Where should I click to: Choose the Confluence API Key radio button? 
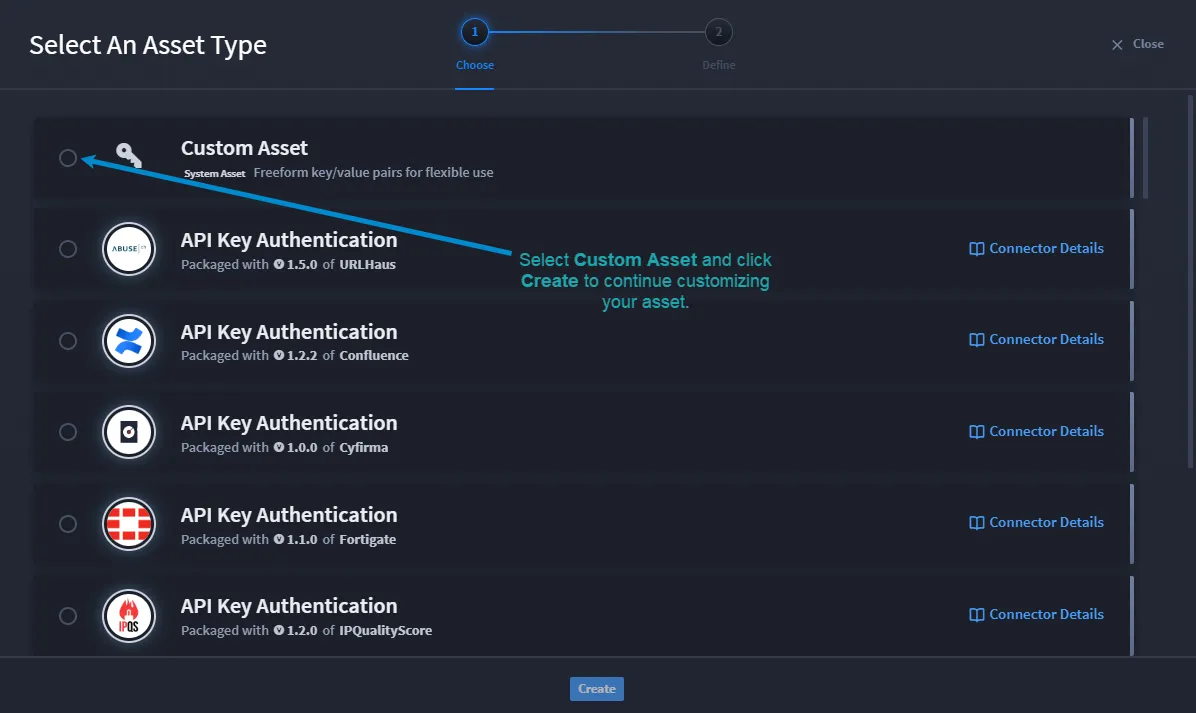point(68,341)
